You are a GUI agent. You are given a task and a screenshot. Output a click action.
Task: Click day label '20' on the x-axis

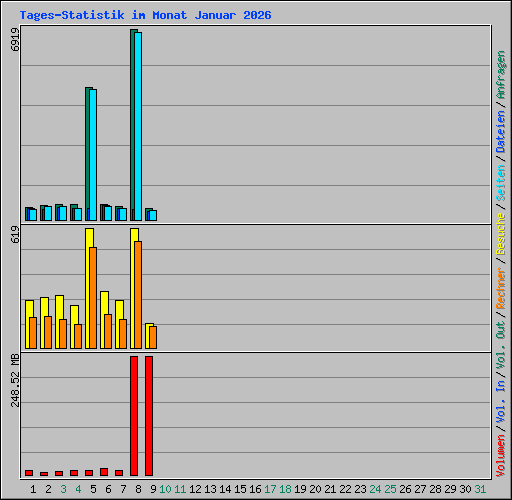tap(315, 489)
